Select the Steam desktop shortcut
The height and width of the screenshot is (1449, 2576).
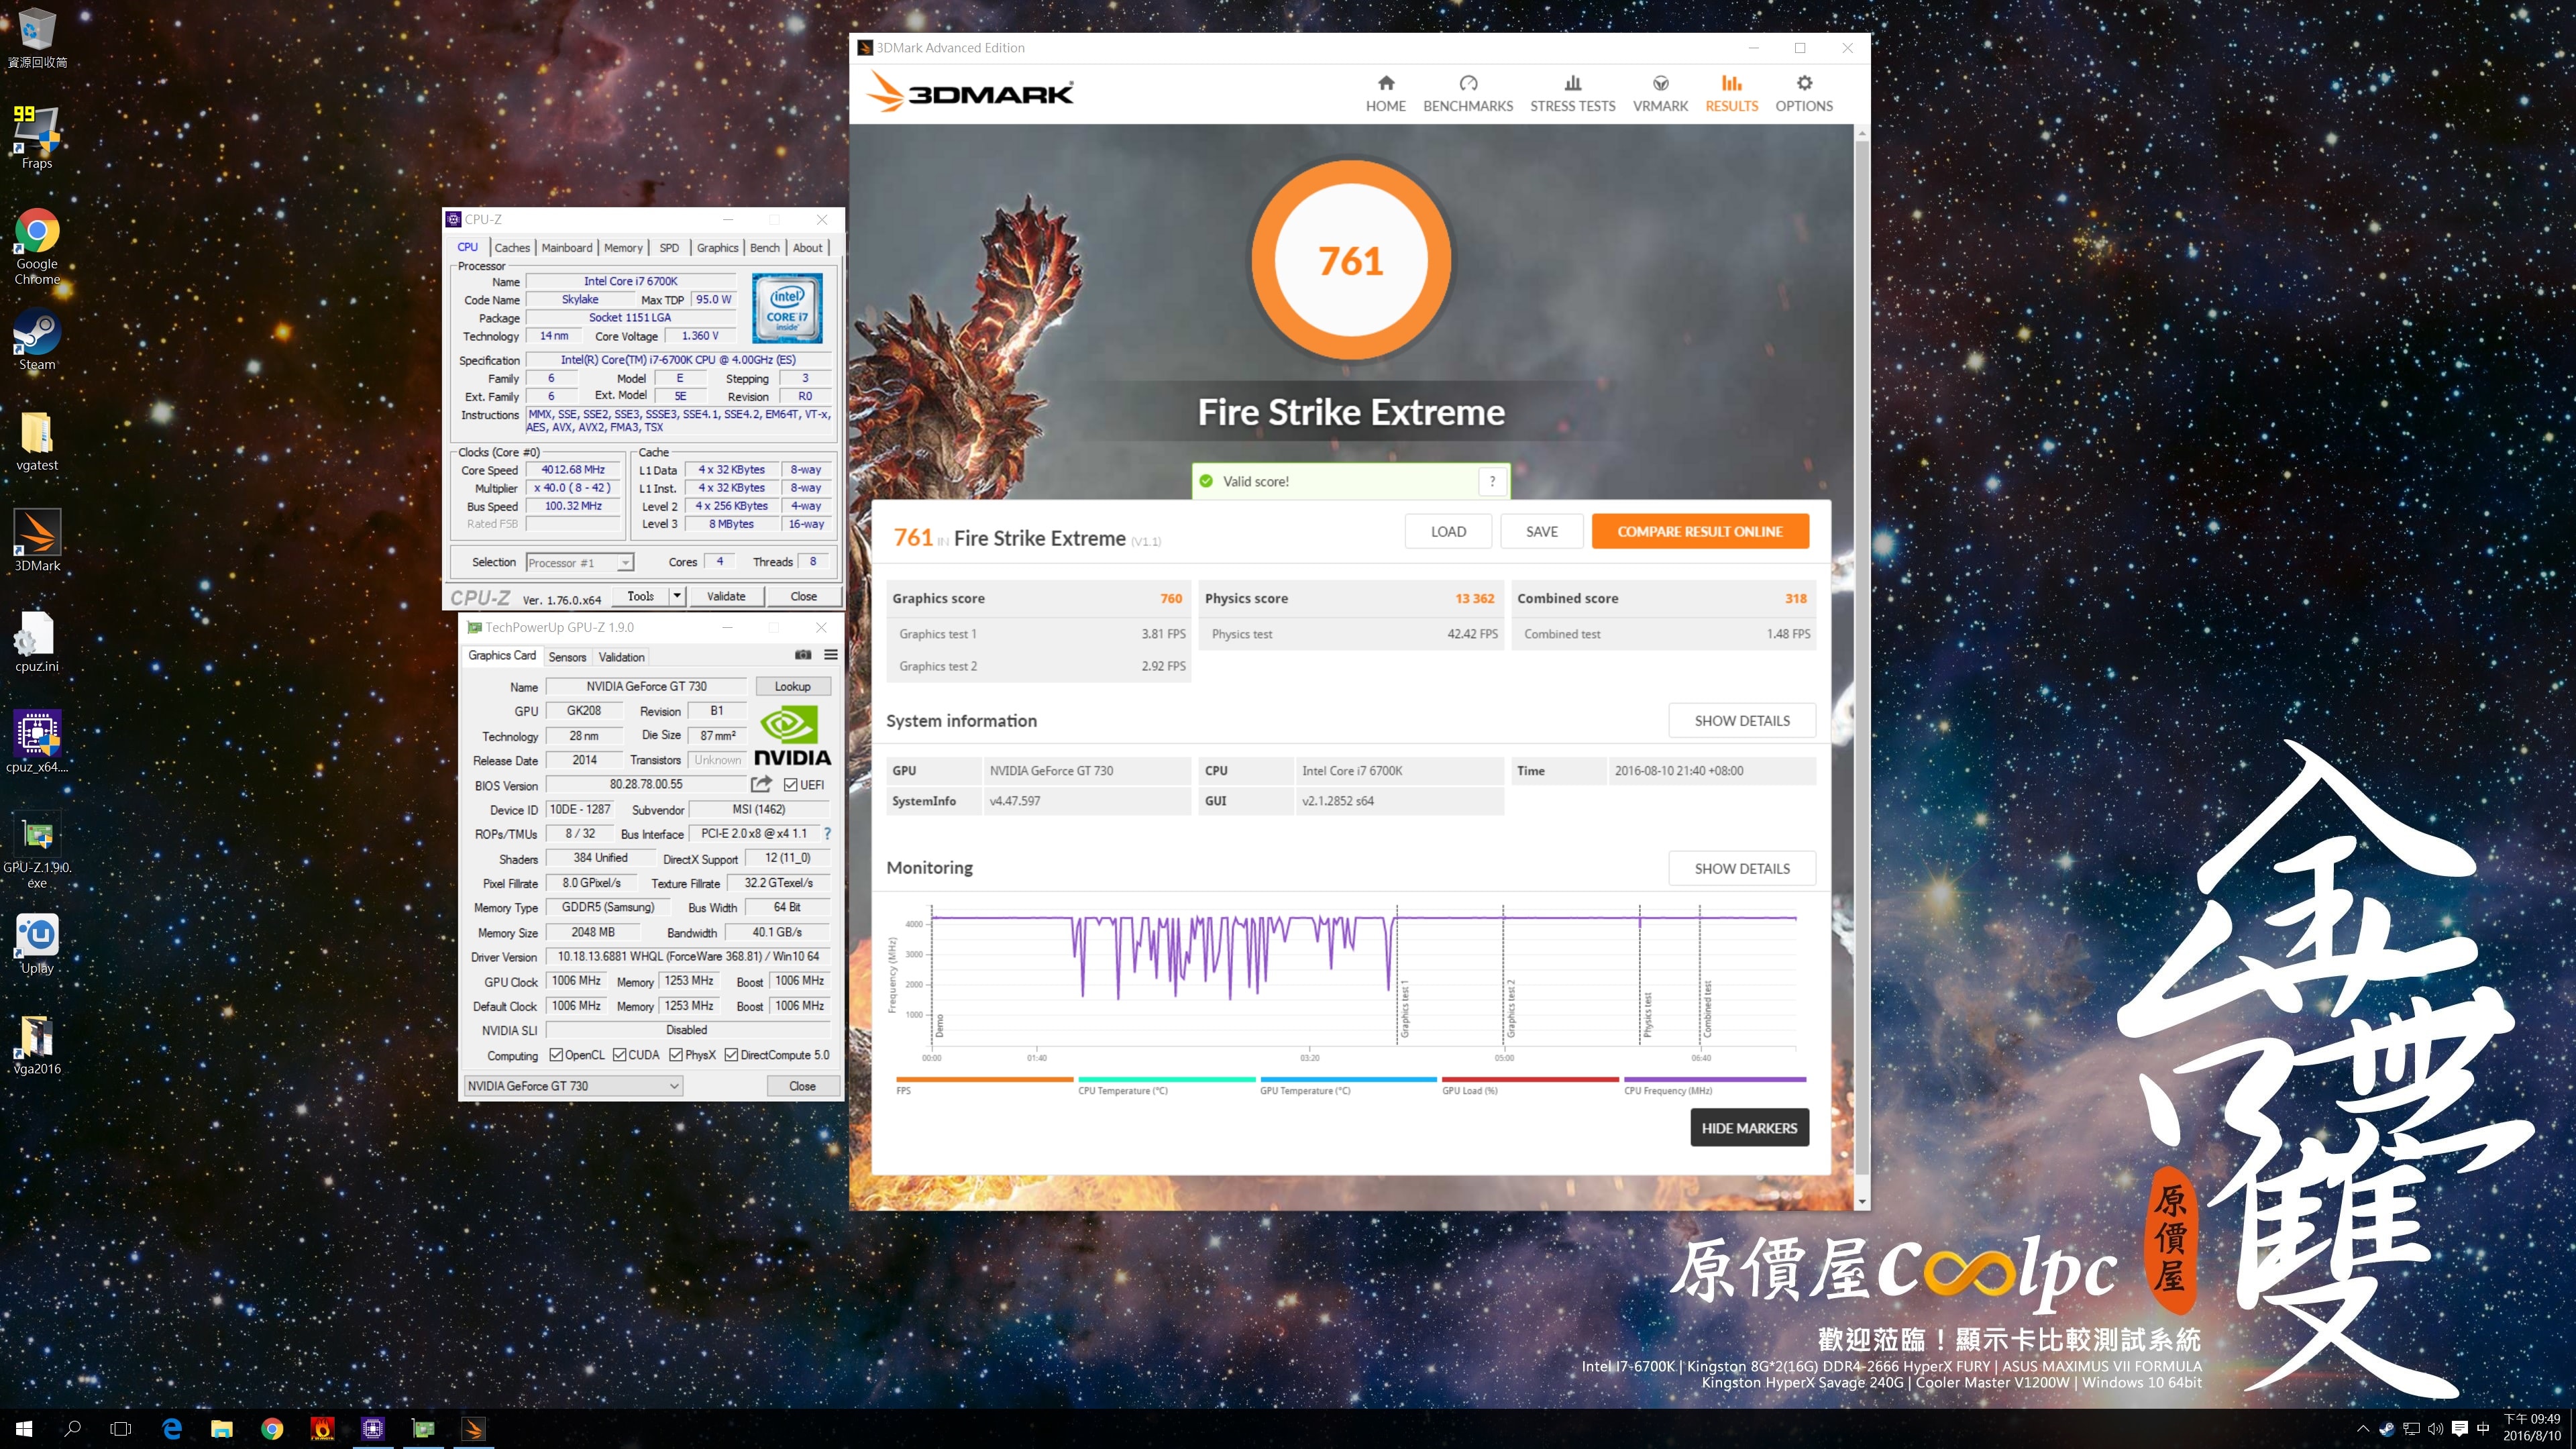tap(37, 340)
